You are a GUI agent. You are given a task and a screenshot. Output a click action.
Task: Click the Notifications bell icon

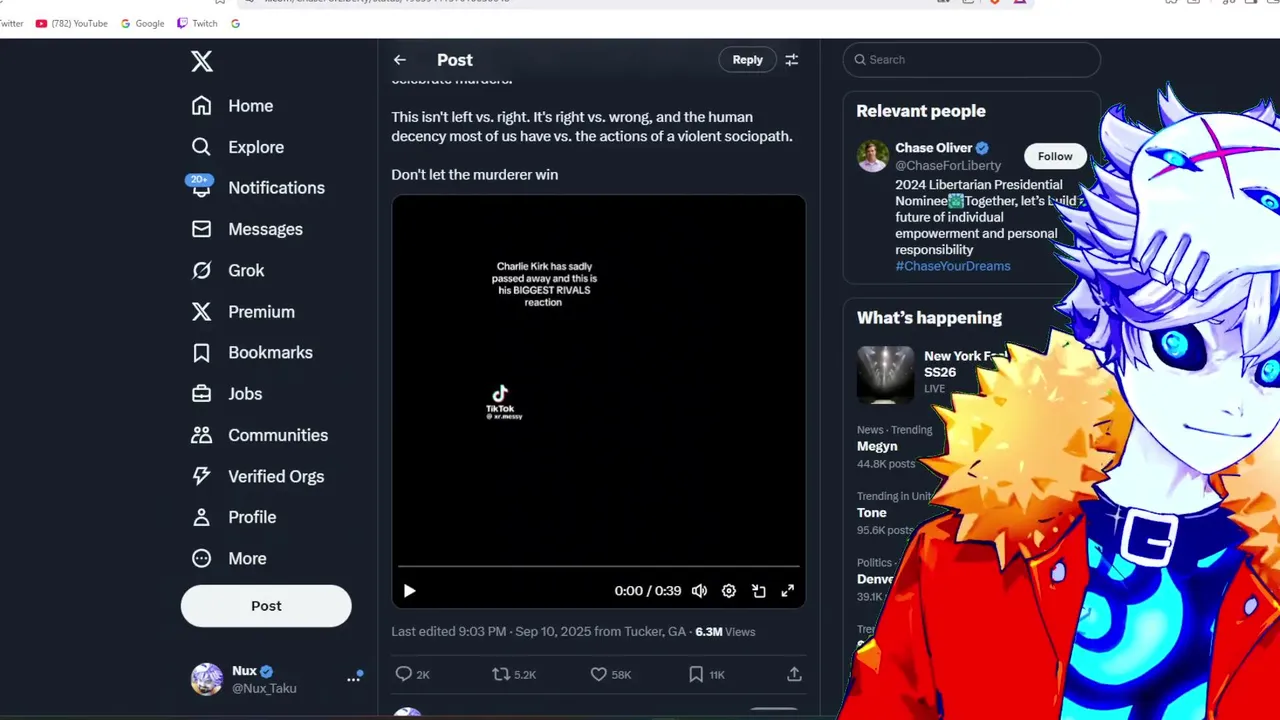pyautogui.click(x=202, y=188)
